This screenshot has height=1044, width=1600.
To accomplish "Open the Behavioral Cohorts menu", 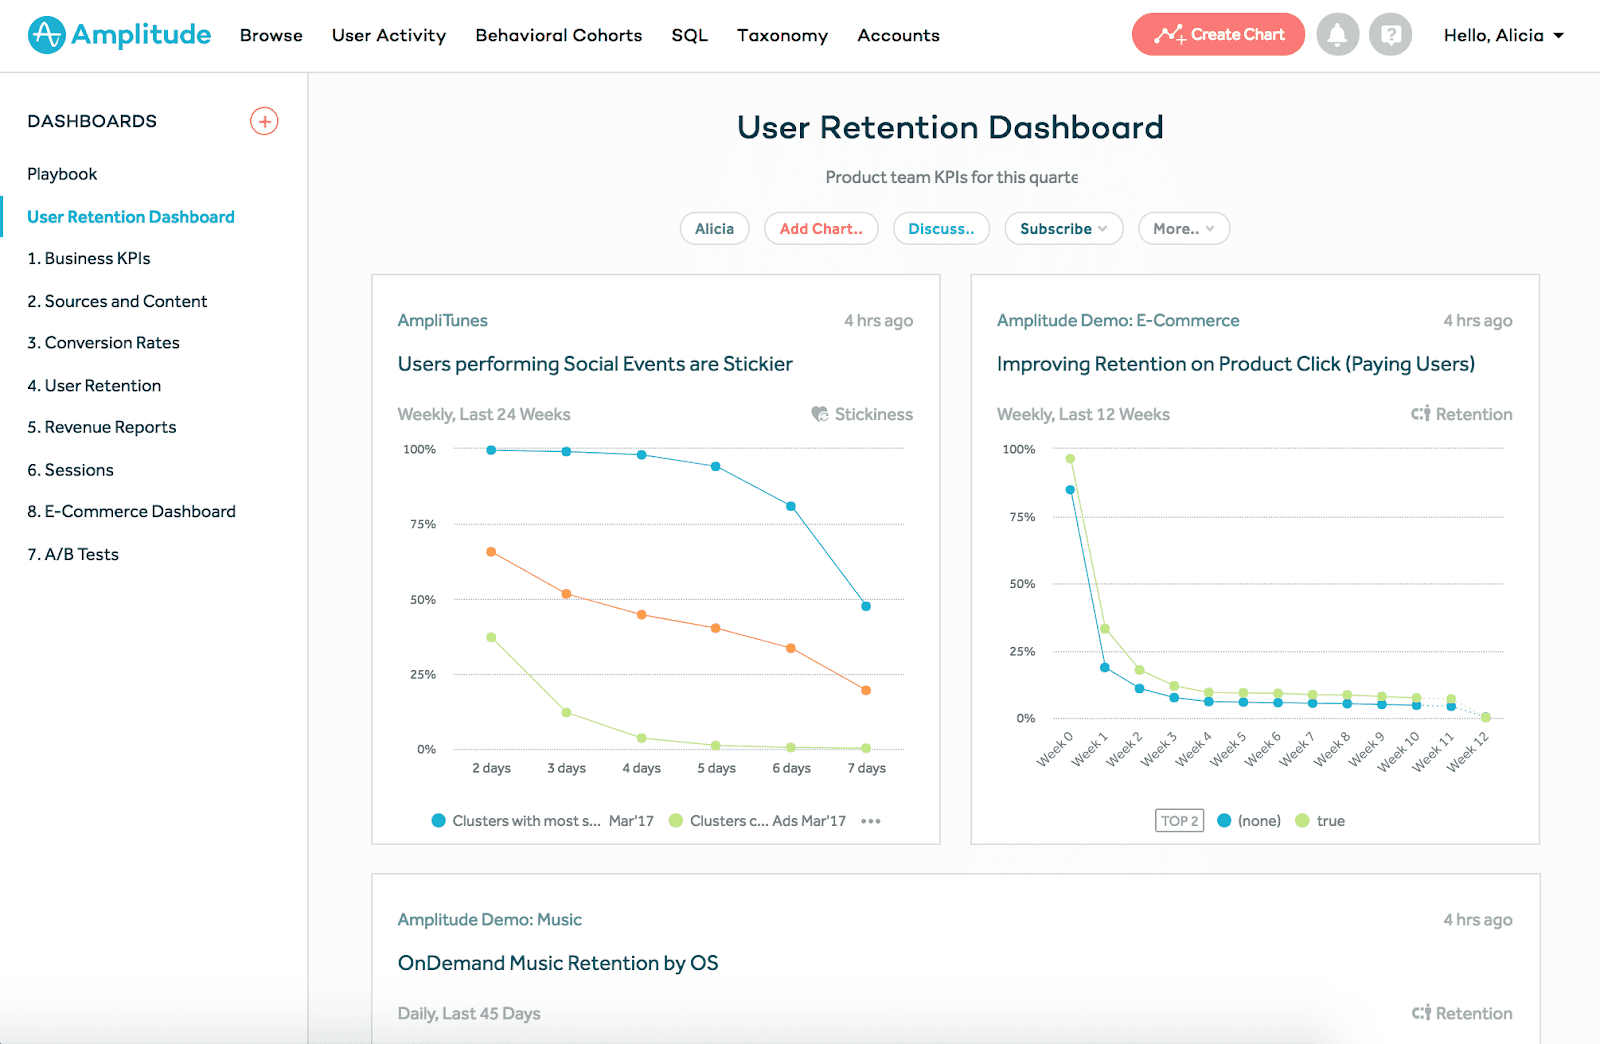I will point(558,35).
